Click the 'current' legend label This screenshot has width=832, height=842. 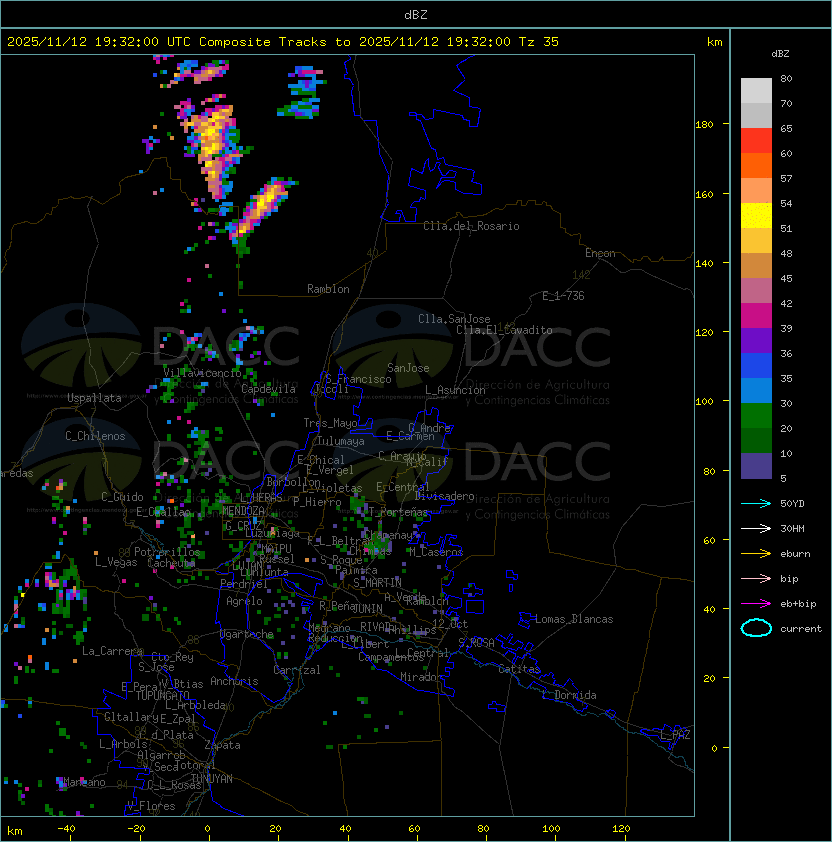pos(801,629)
